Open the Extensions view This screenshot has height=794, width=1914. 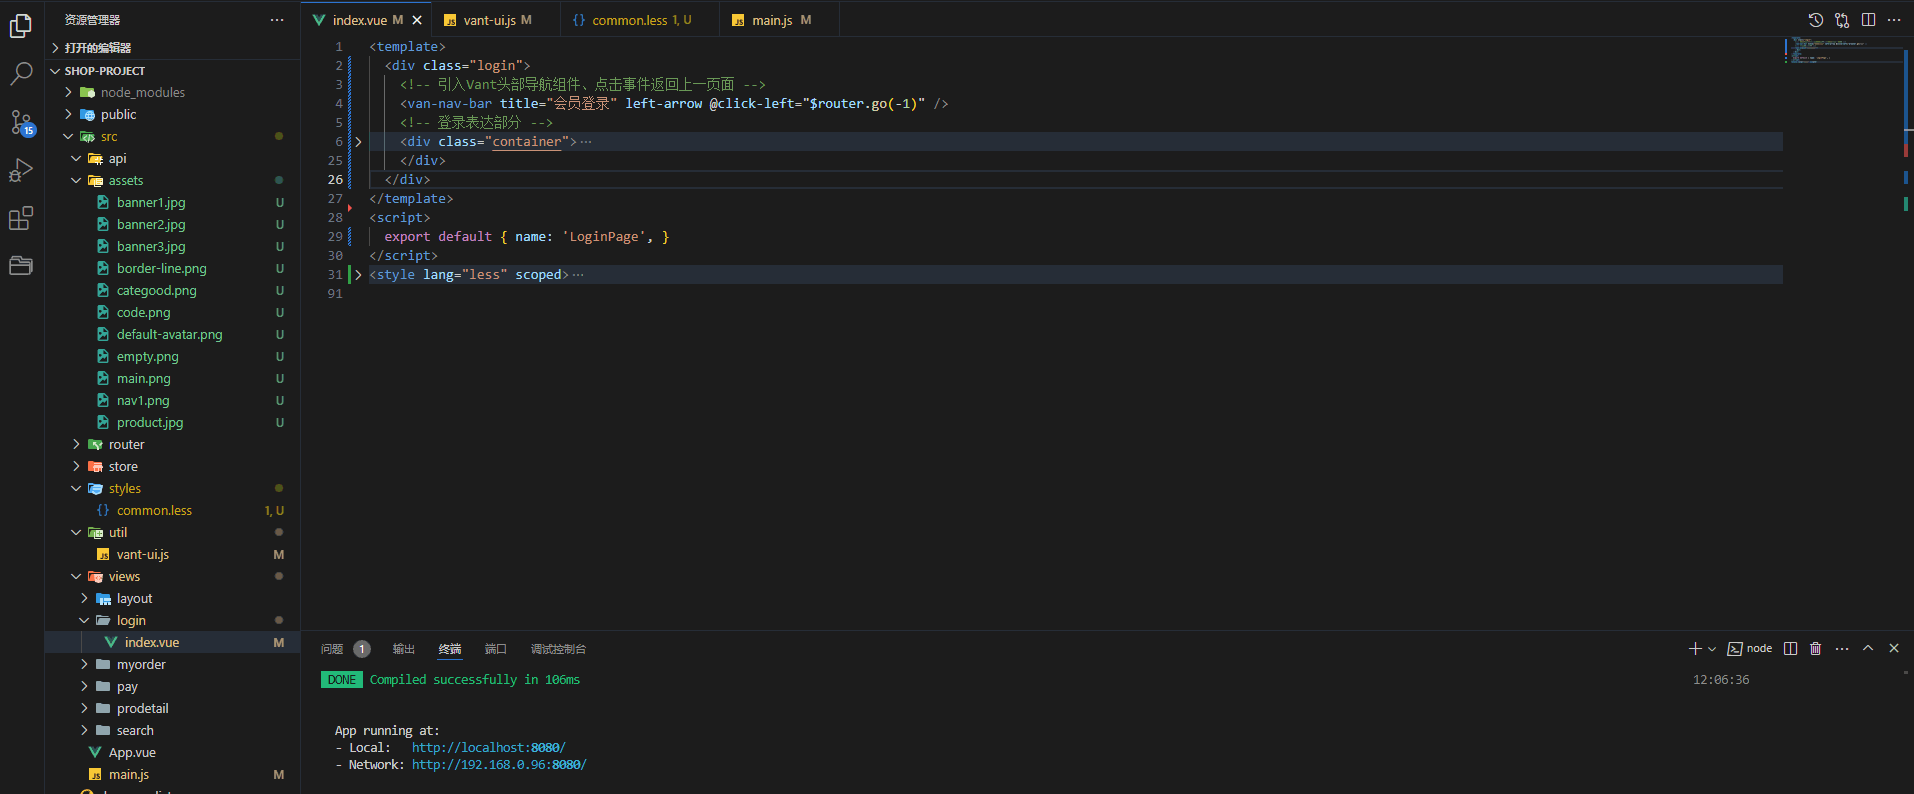coord(21,218)
